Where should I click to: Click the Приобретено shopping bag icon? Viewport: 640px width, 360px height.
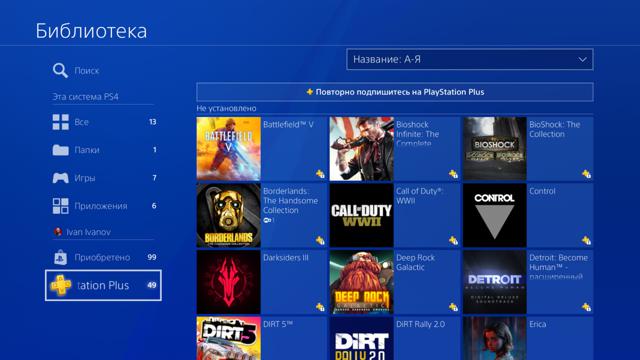coord(60,258)
